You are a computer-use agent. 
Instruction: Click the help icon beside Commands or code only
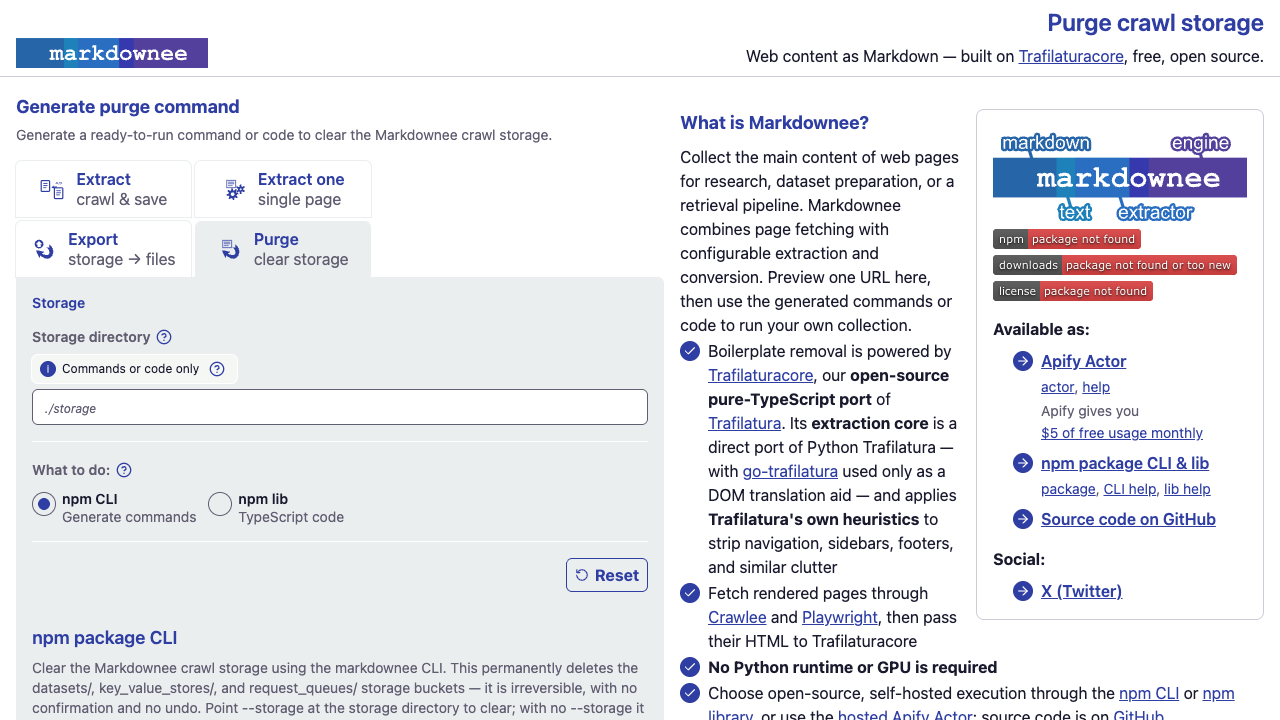pos(217,369)
